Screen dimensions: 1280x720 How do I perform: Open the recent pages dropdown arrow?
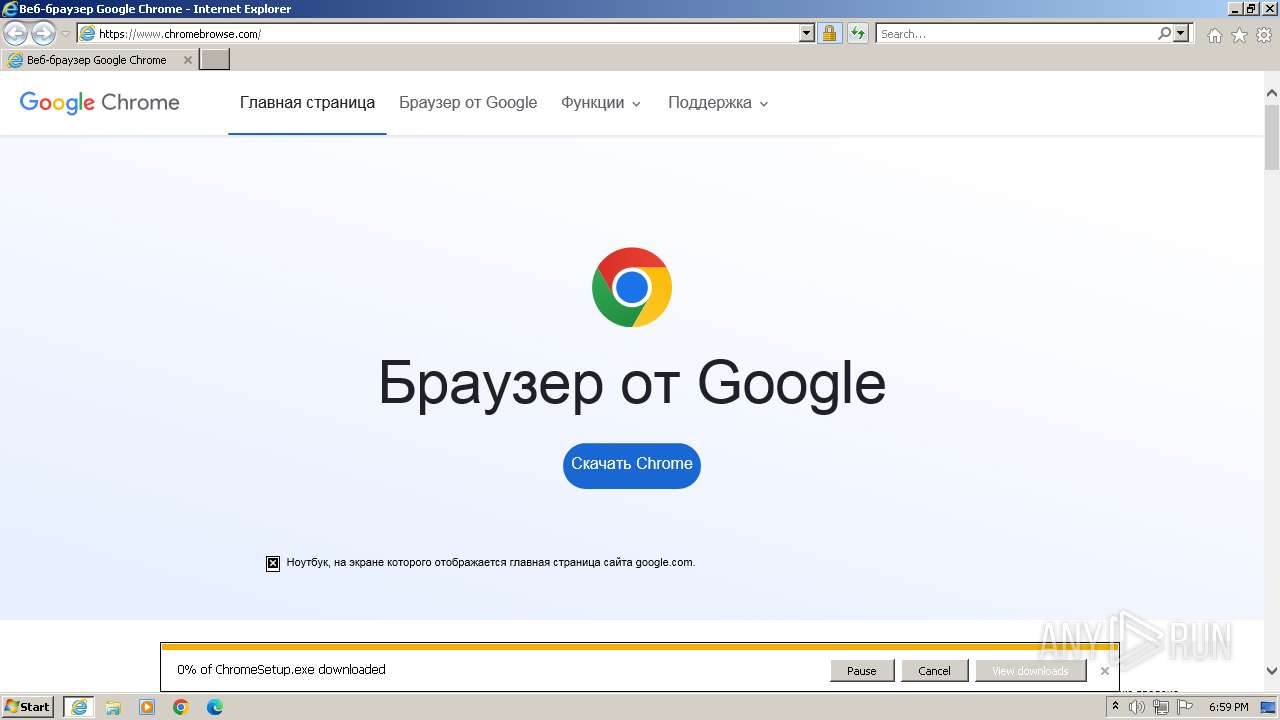point(65,34)
